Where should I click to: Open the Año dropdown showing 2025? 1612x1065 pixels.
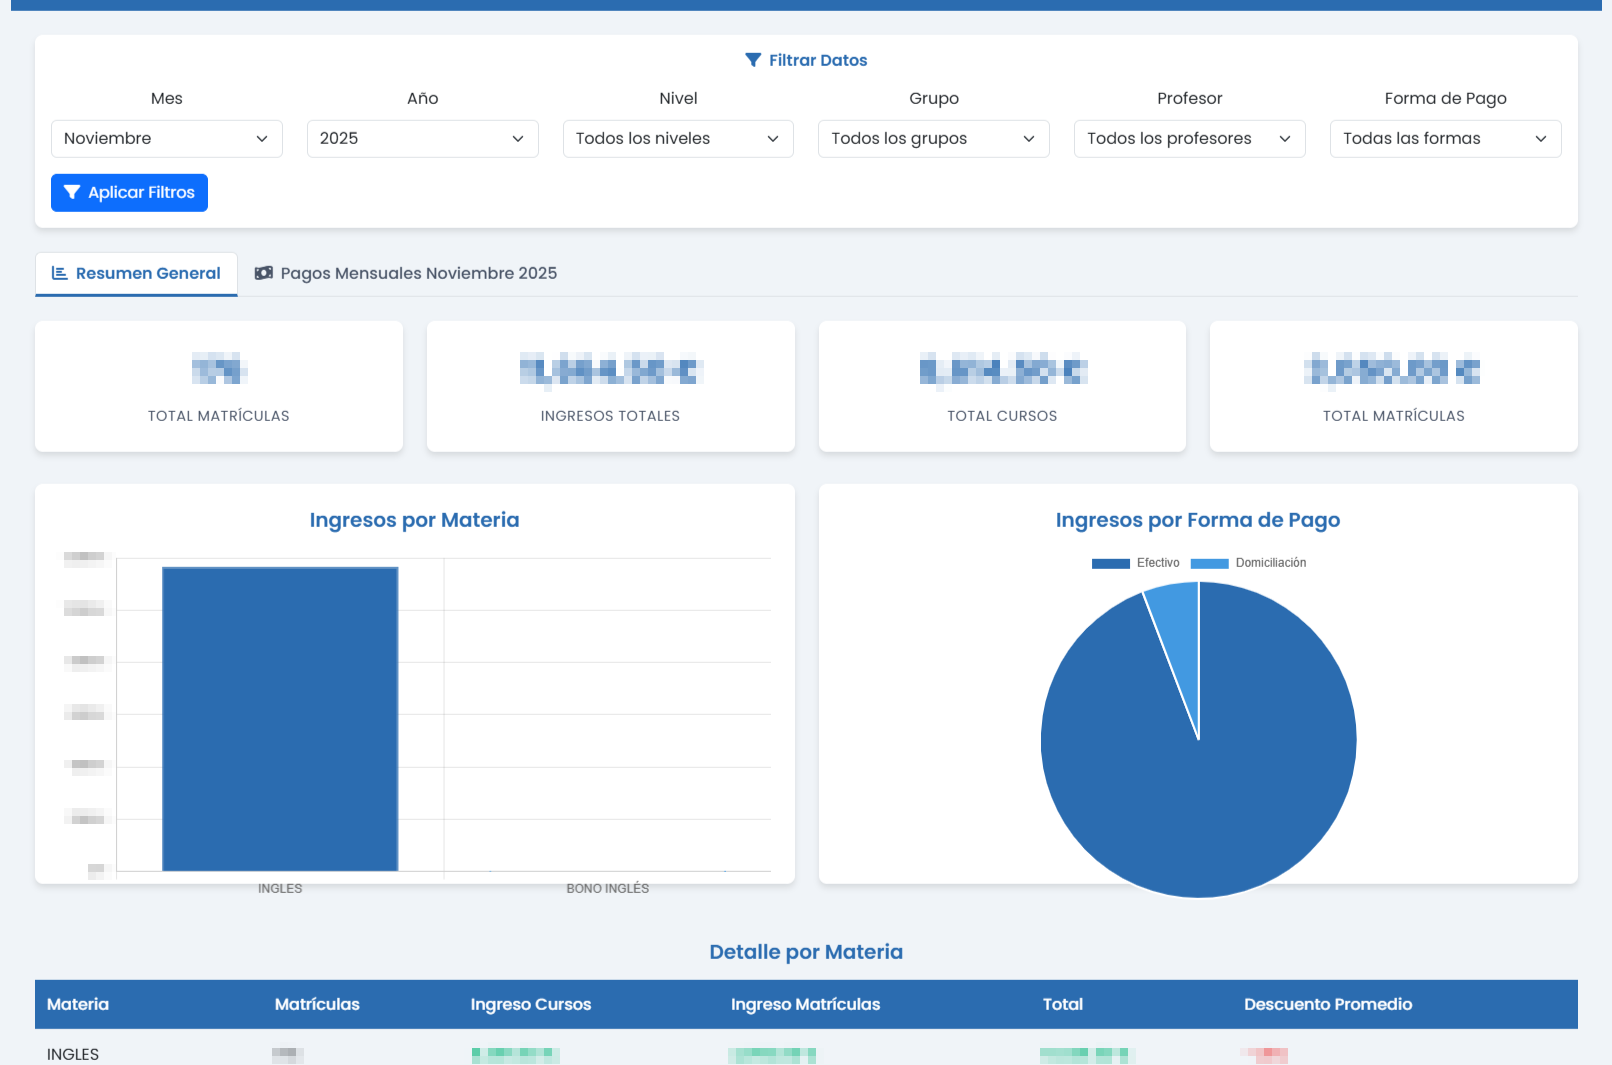422,139
